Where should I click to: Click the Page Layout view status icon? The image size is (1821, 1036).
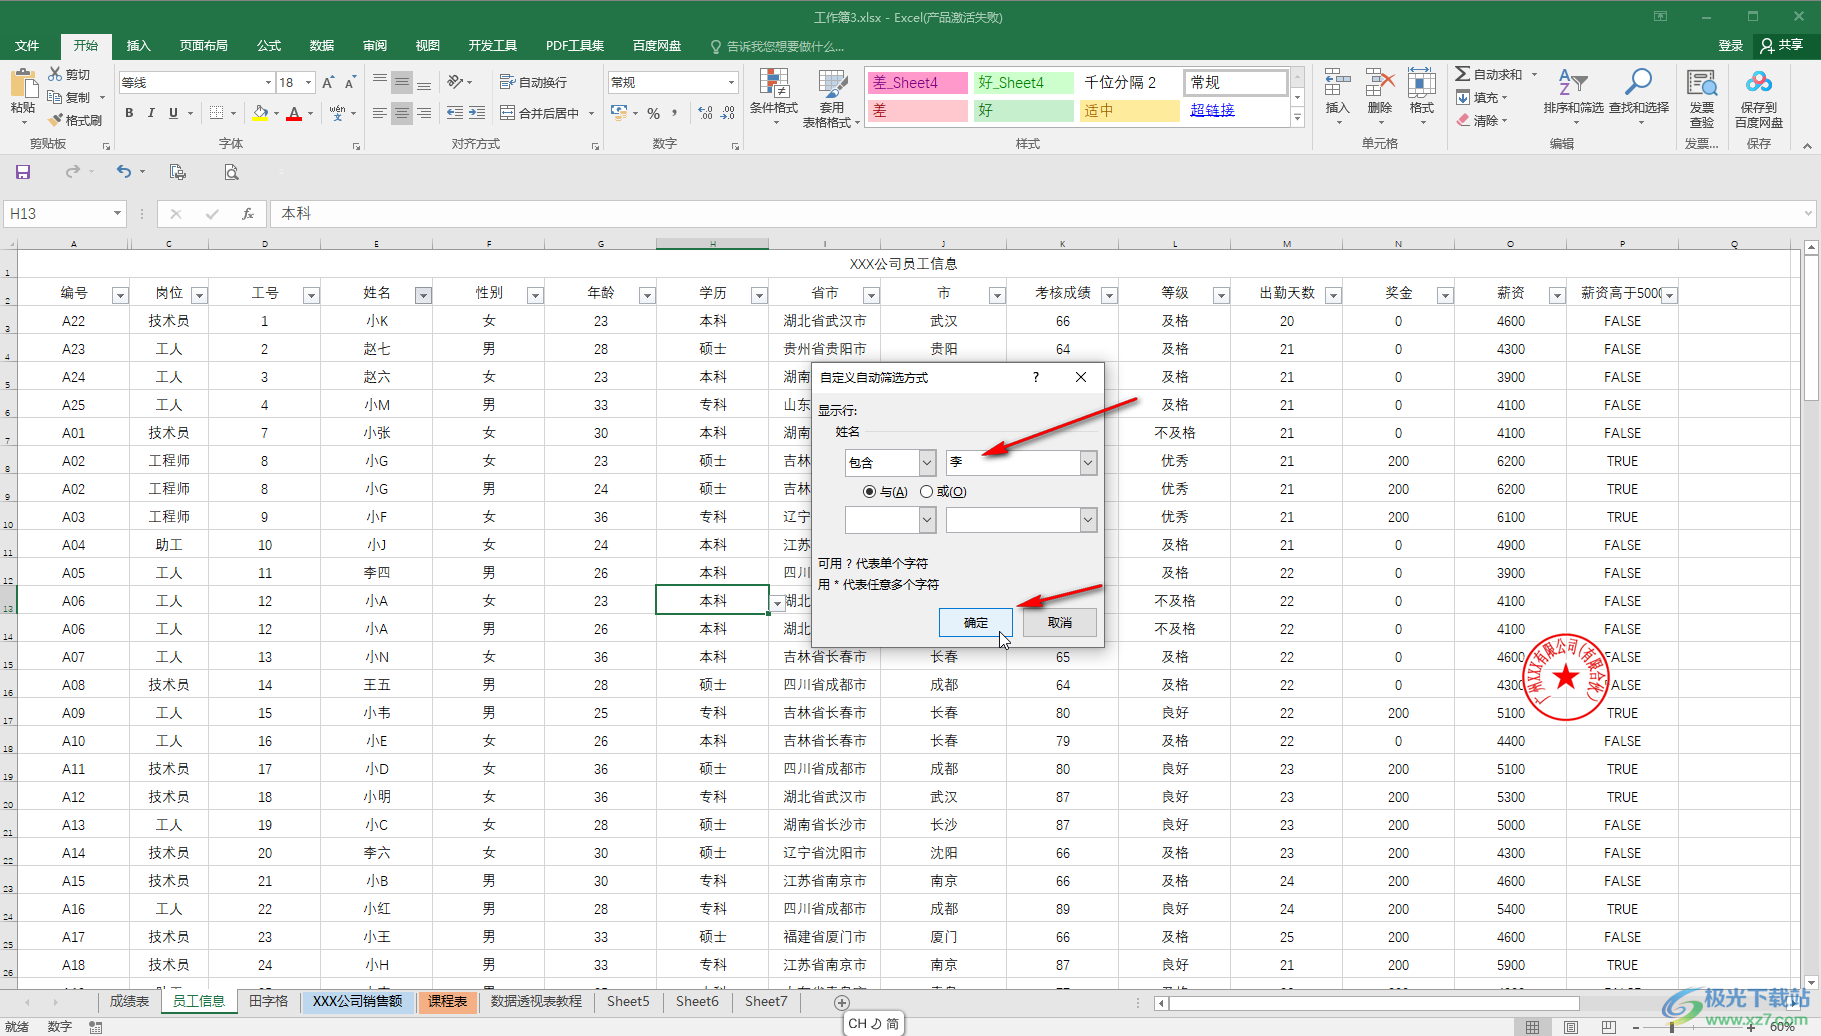[x=1570, y=1027]
